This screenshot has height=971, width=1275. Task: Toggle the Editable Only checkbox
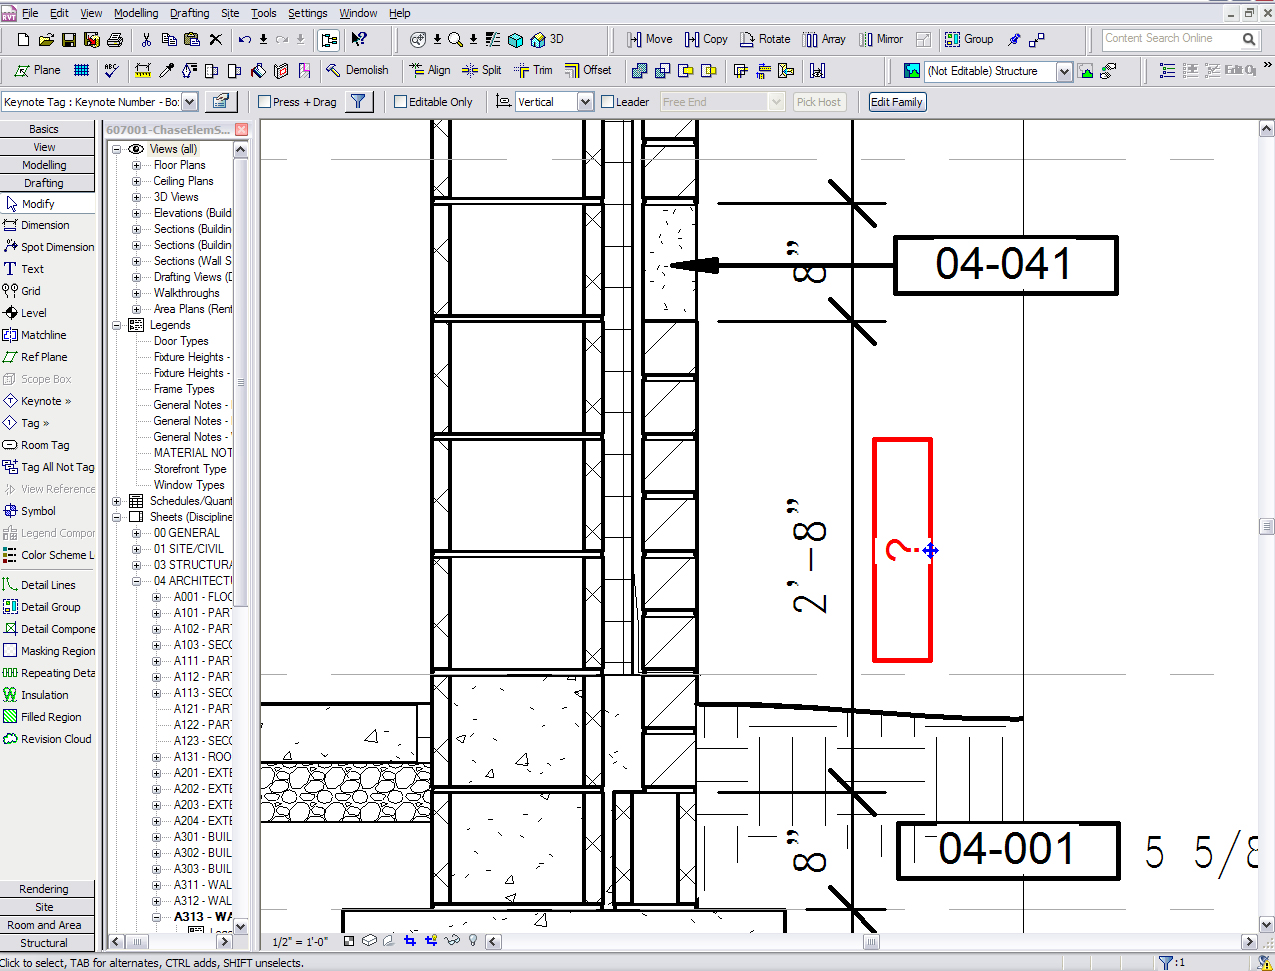coord(401,102)
